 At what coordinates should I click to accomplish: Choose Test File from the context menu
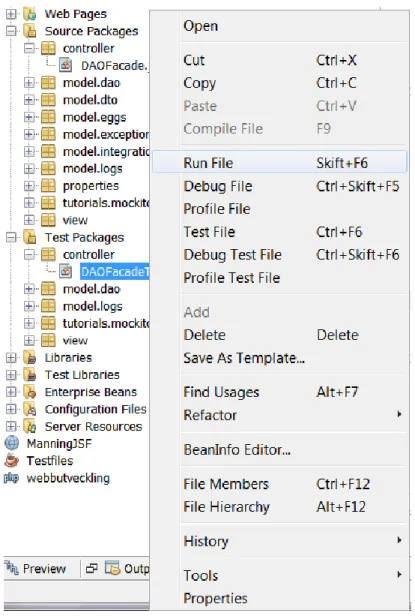279,232
